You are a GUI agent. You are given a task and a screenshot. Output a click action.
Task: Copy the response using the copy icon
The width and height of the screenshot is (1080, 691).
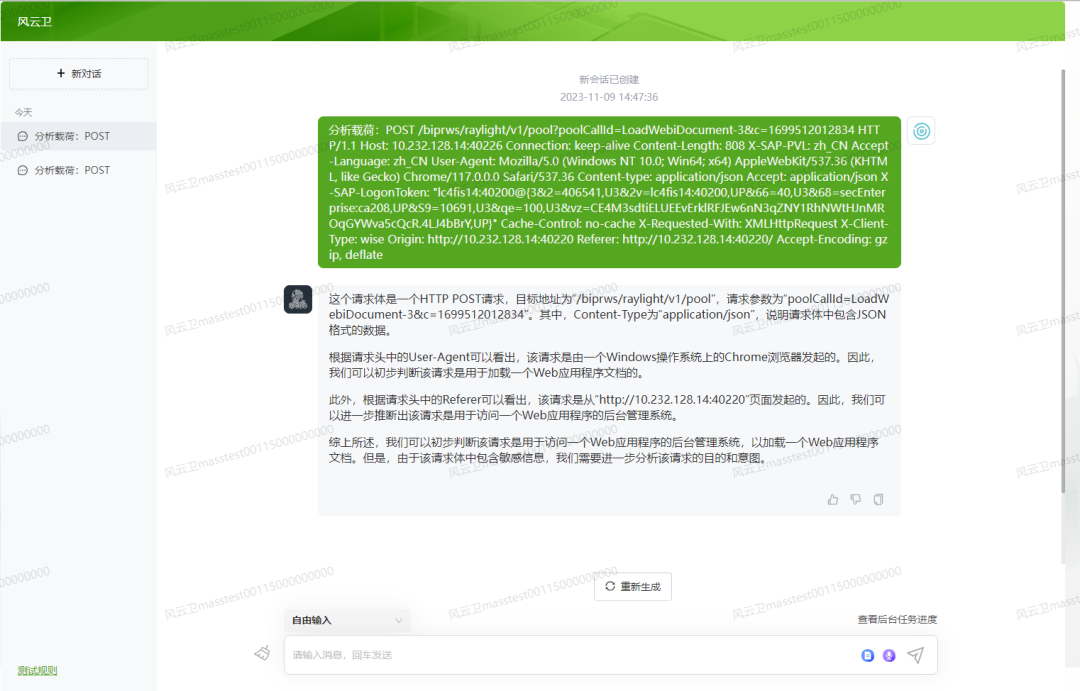point(878,499)
